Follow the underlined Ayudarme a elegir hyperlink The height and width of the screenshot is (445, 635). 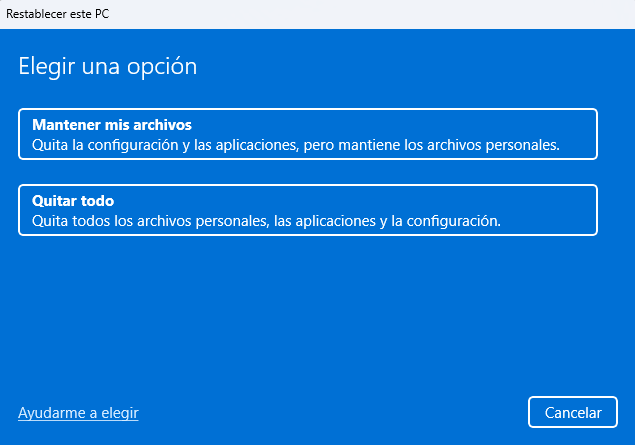[x=78, y=413]
